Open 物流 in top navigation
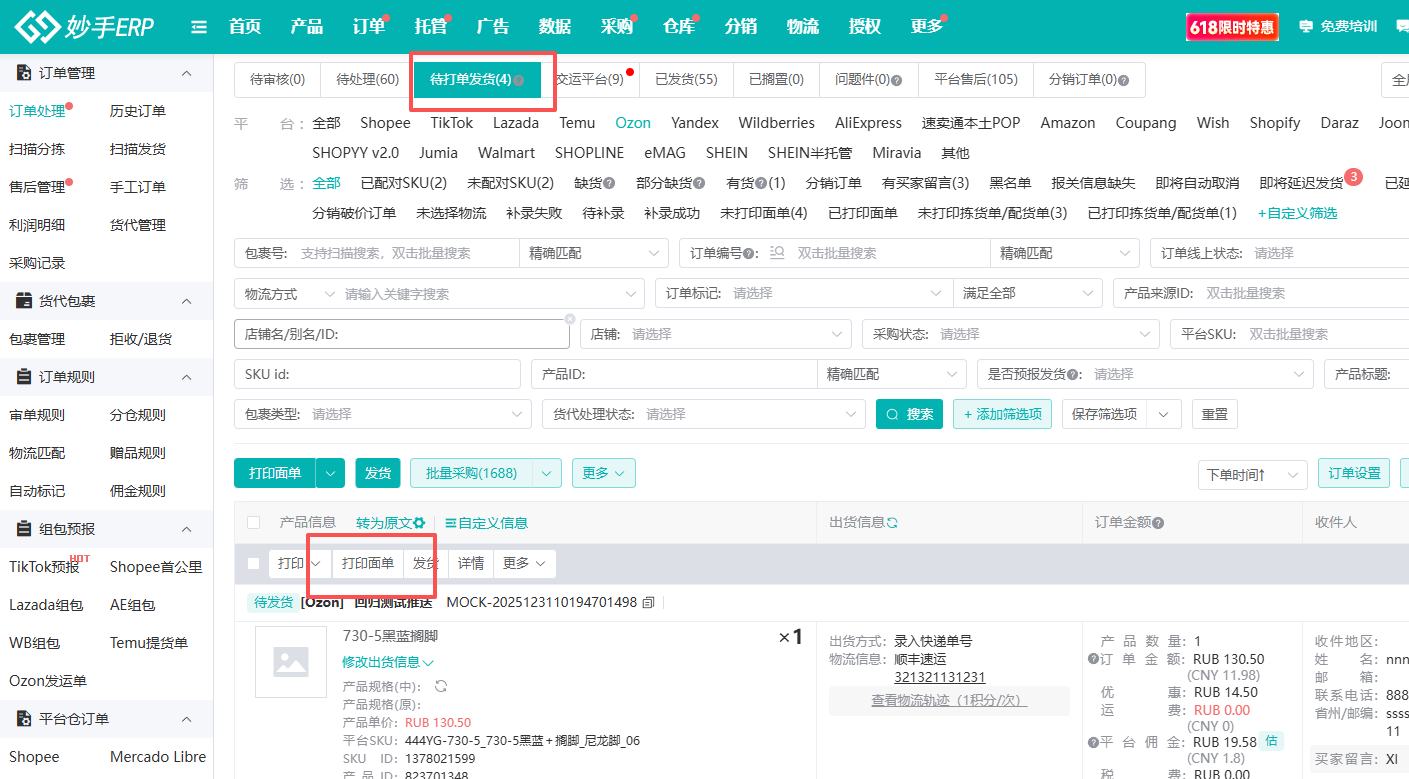Viewport: 1409px width, 779px height. (803, 27)
